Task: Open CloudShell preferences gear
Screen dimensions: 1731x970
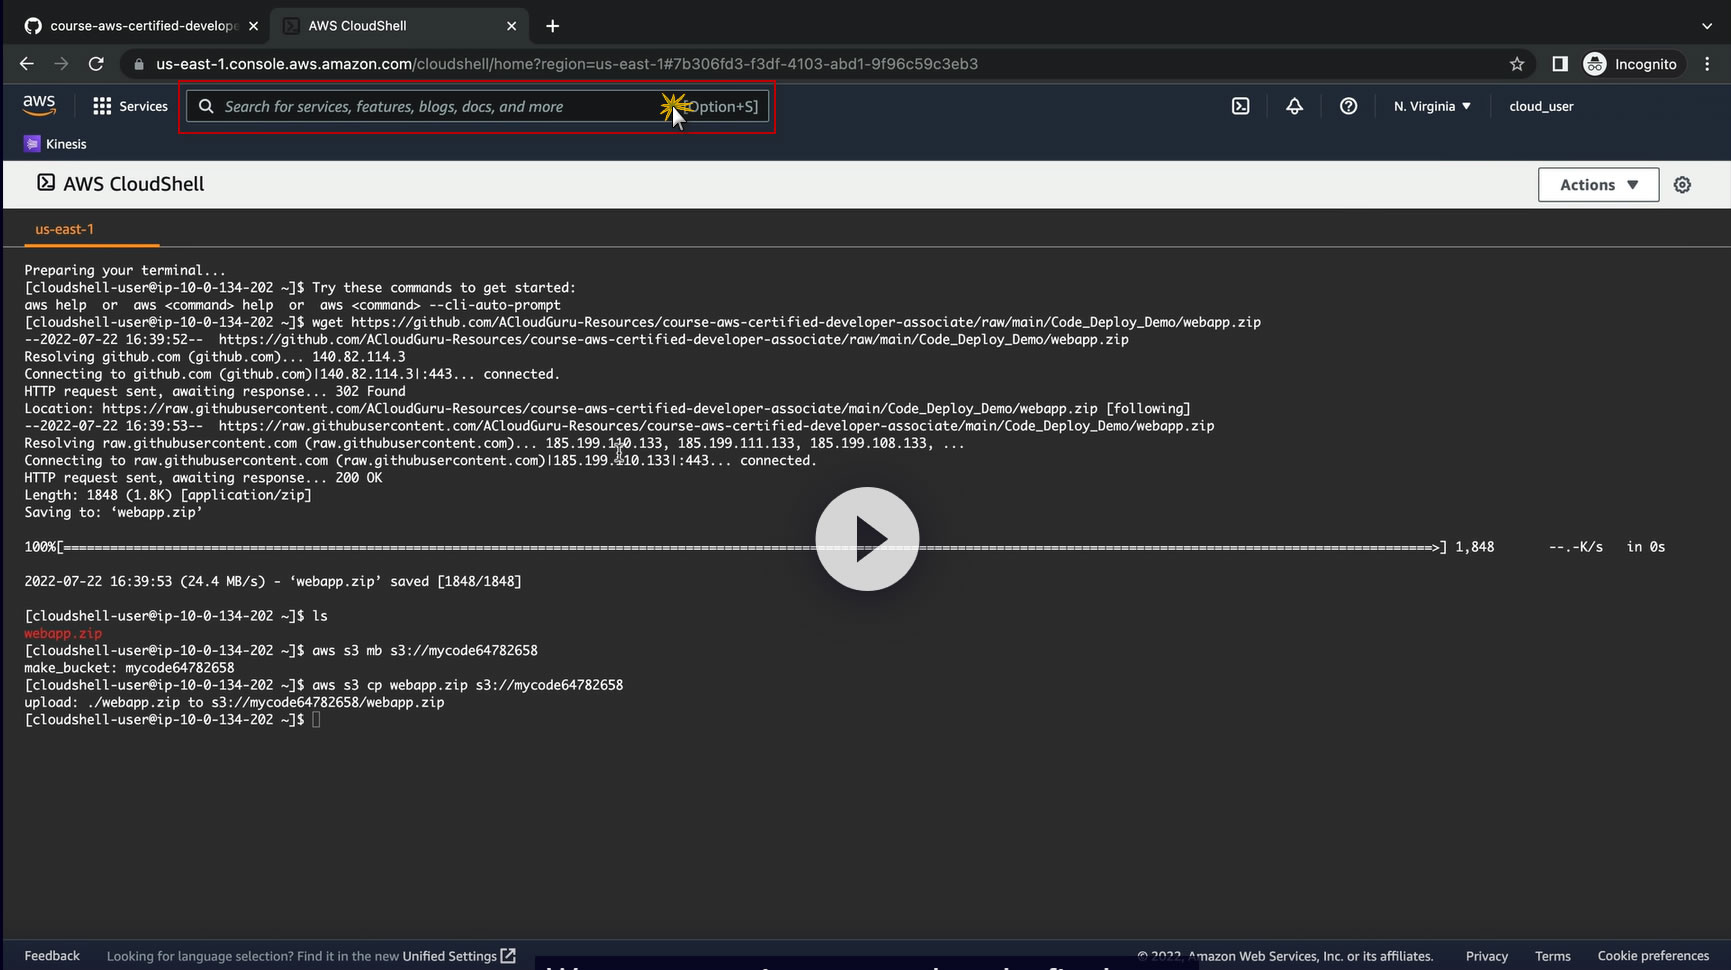Action: (x=1682, y=185)
